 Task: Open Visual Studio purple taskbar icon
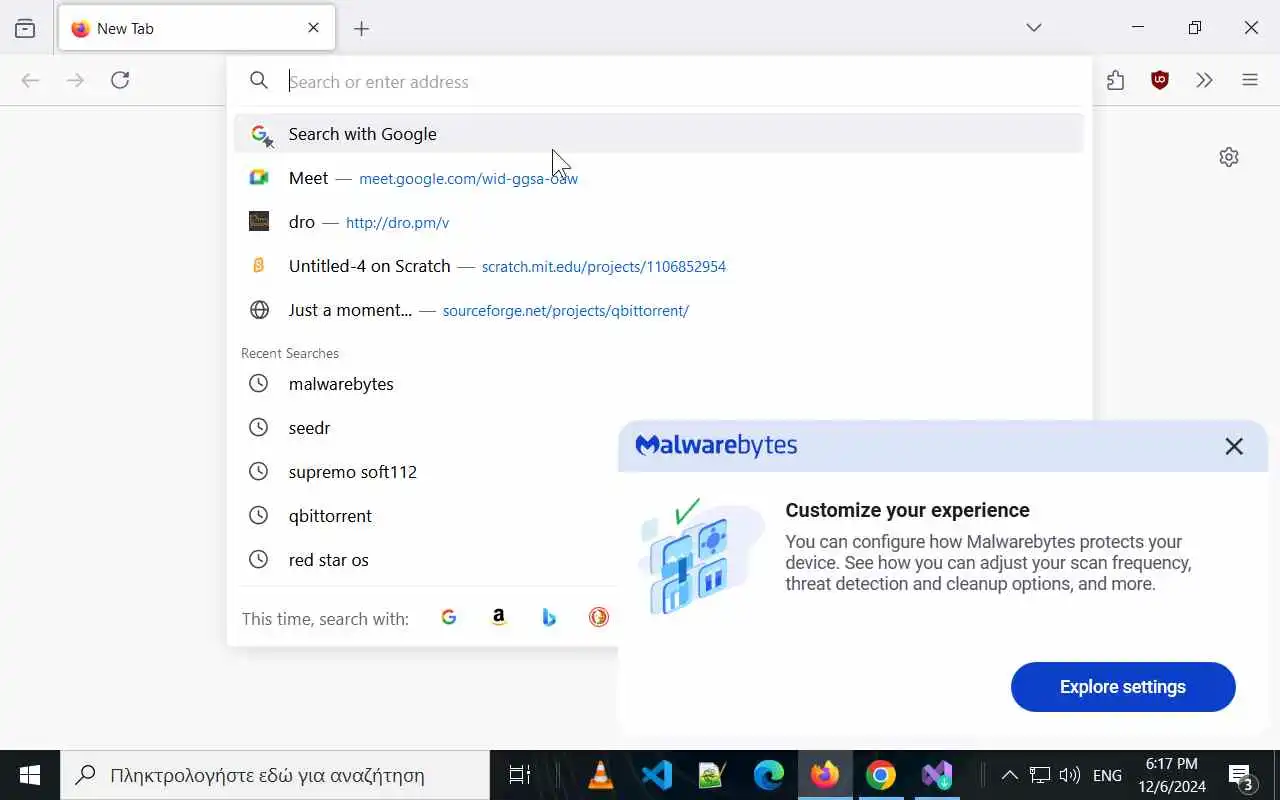pyautogui.click(x=937, y=775)
